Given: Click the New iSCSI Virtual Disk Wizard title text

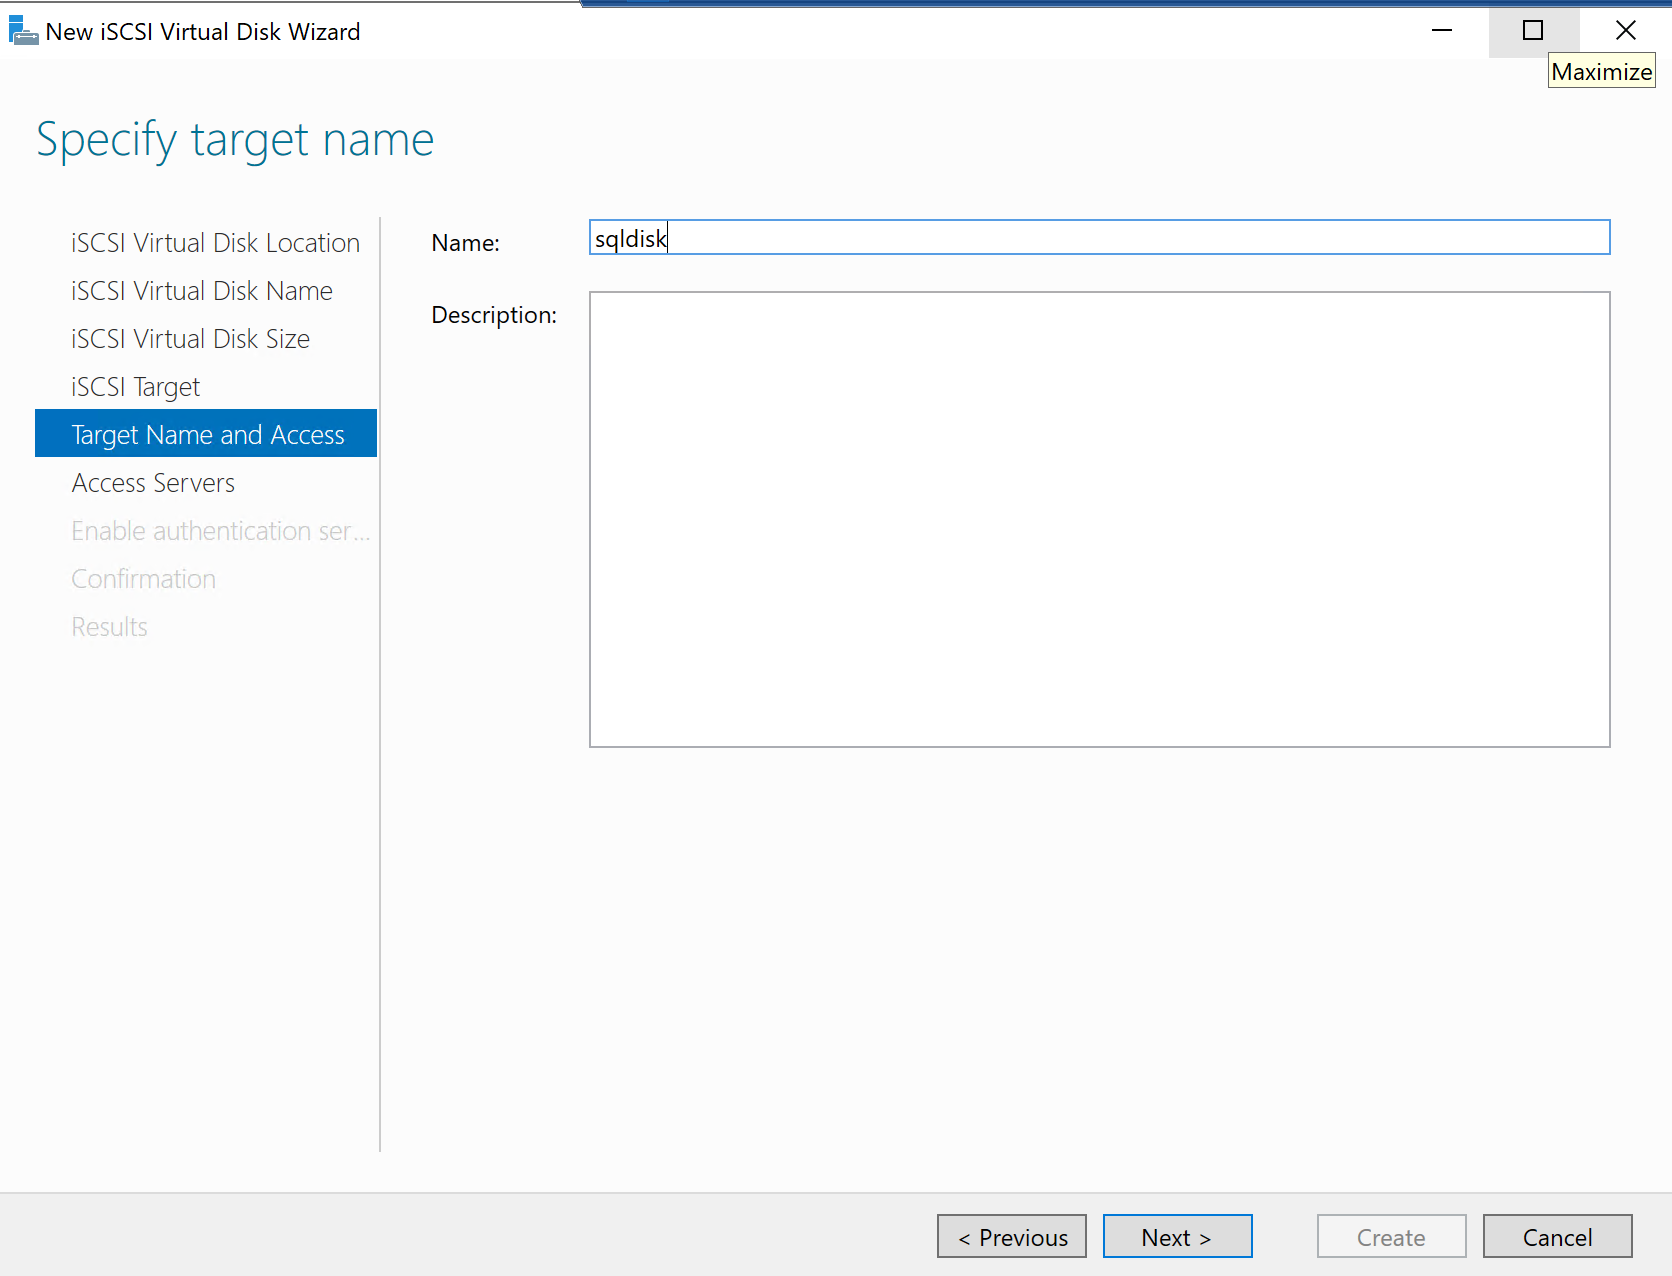Looking at the screenshot, I should click(203, 32).
